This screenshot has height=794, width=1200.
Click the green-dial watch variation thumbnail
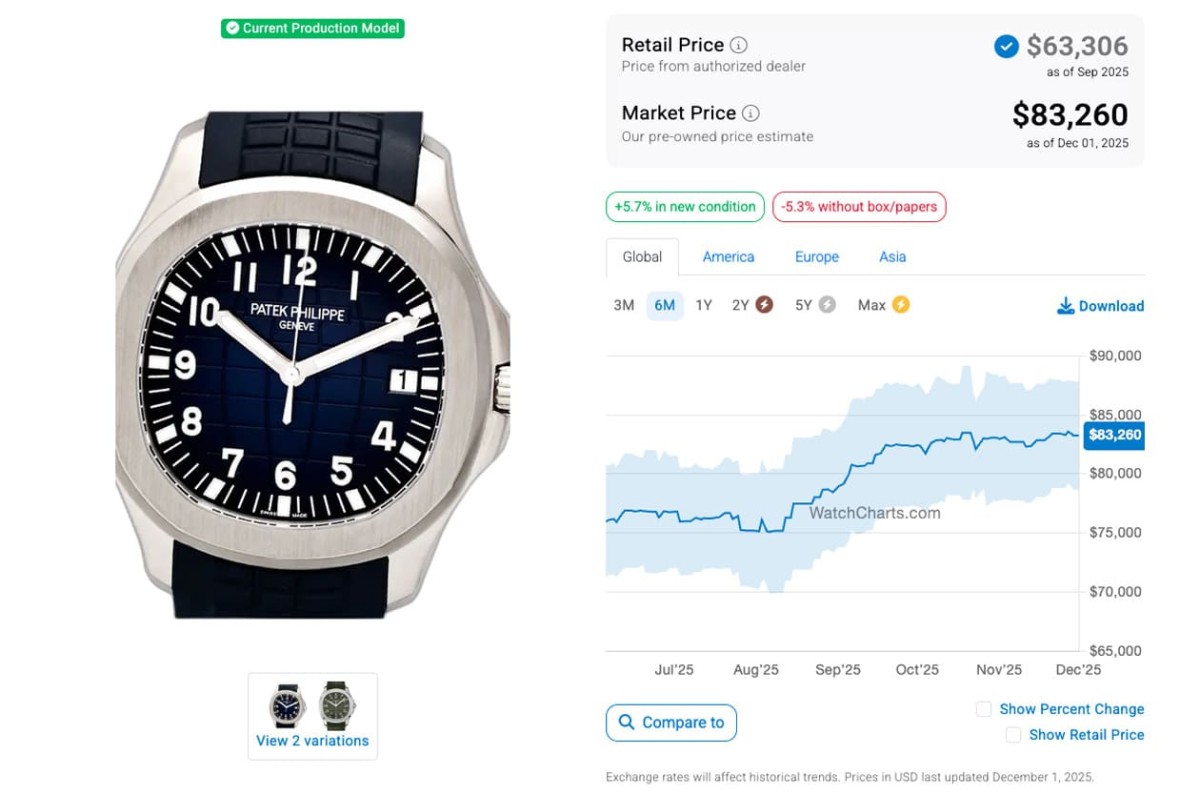pyautogui.click(x=337, y=706)
